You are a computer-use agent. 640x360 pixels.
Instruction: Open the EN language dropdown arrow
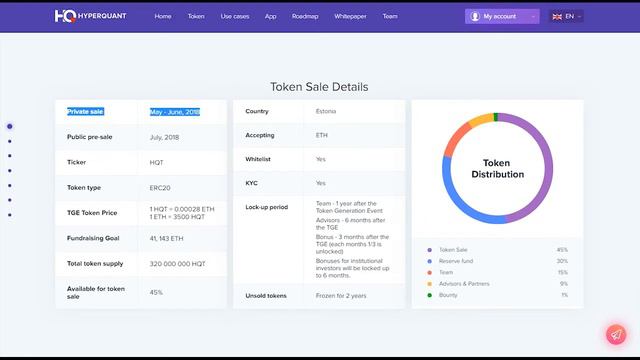(579, 17)
